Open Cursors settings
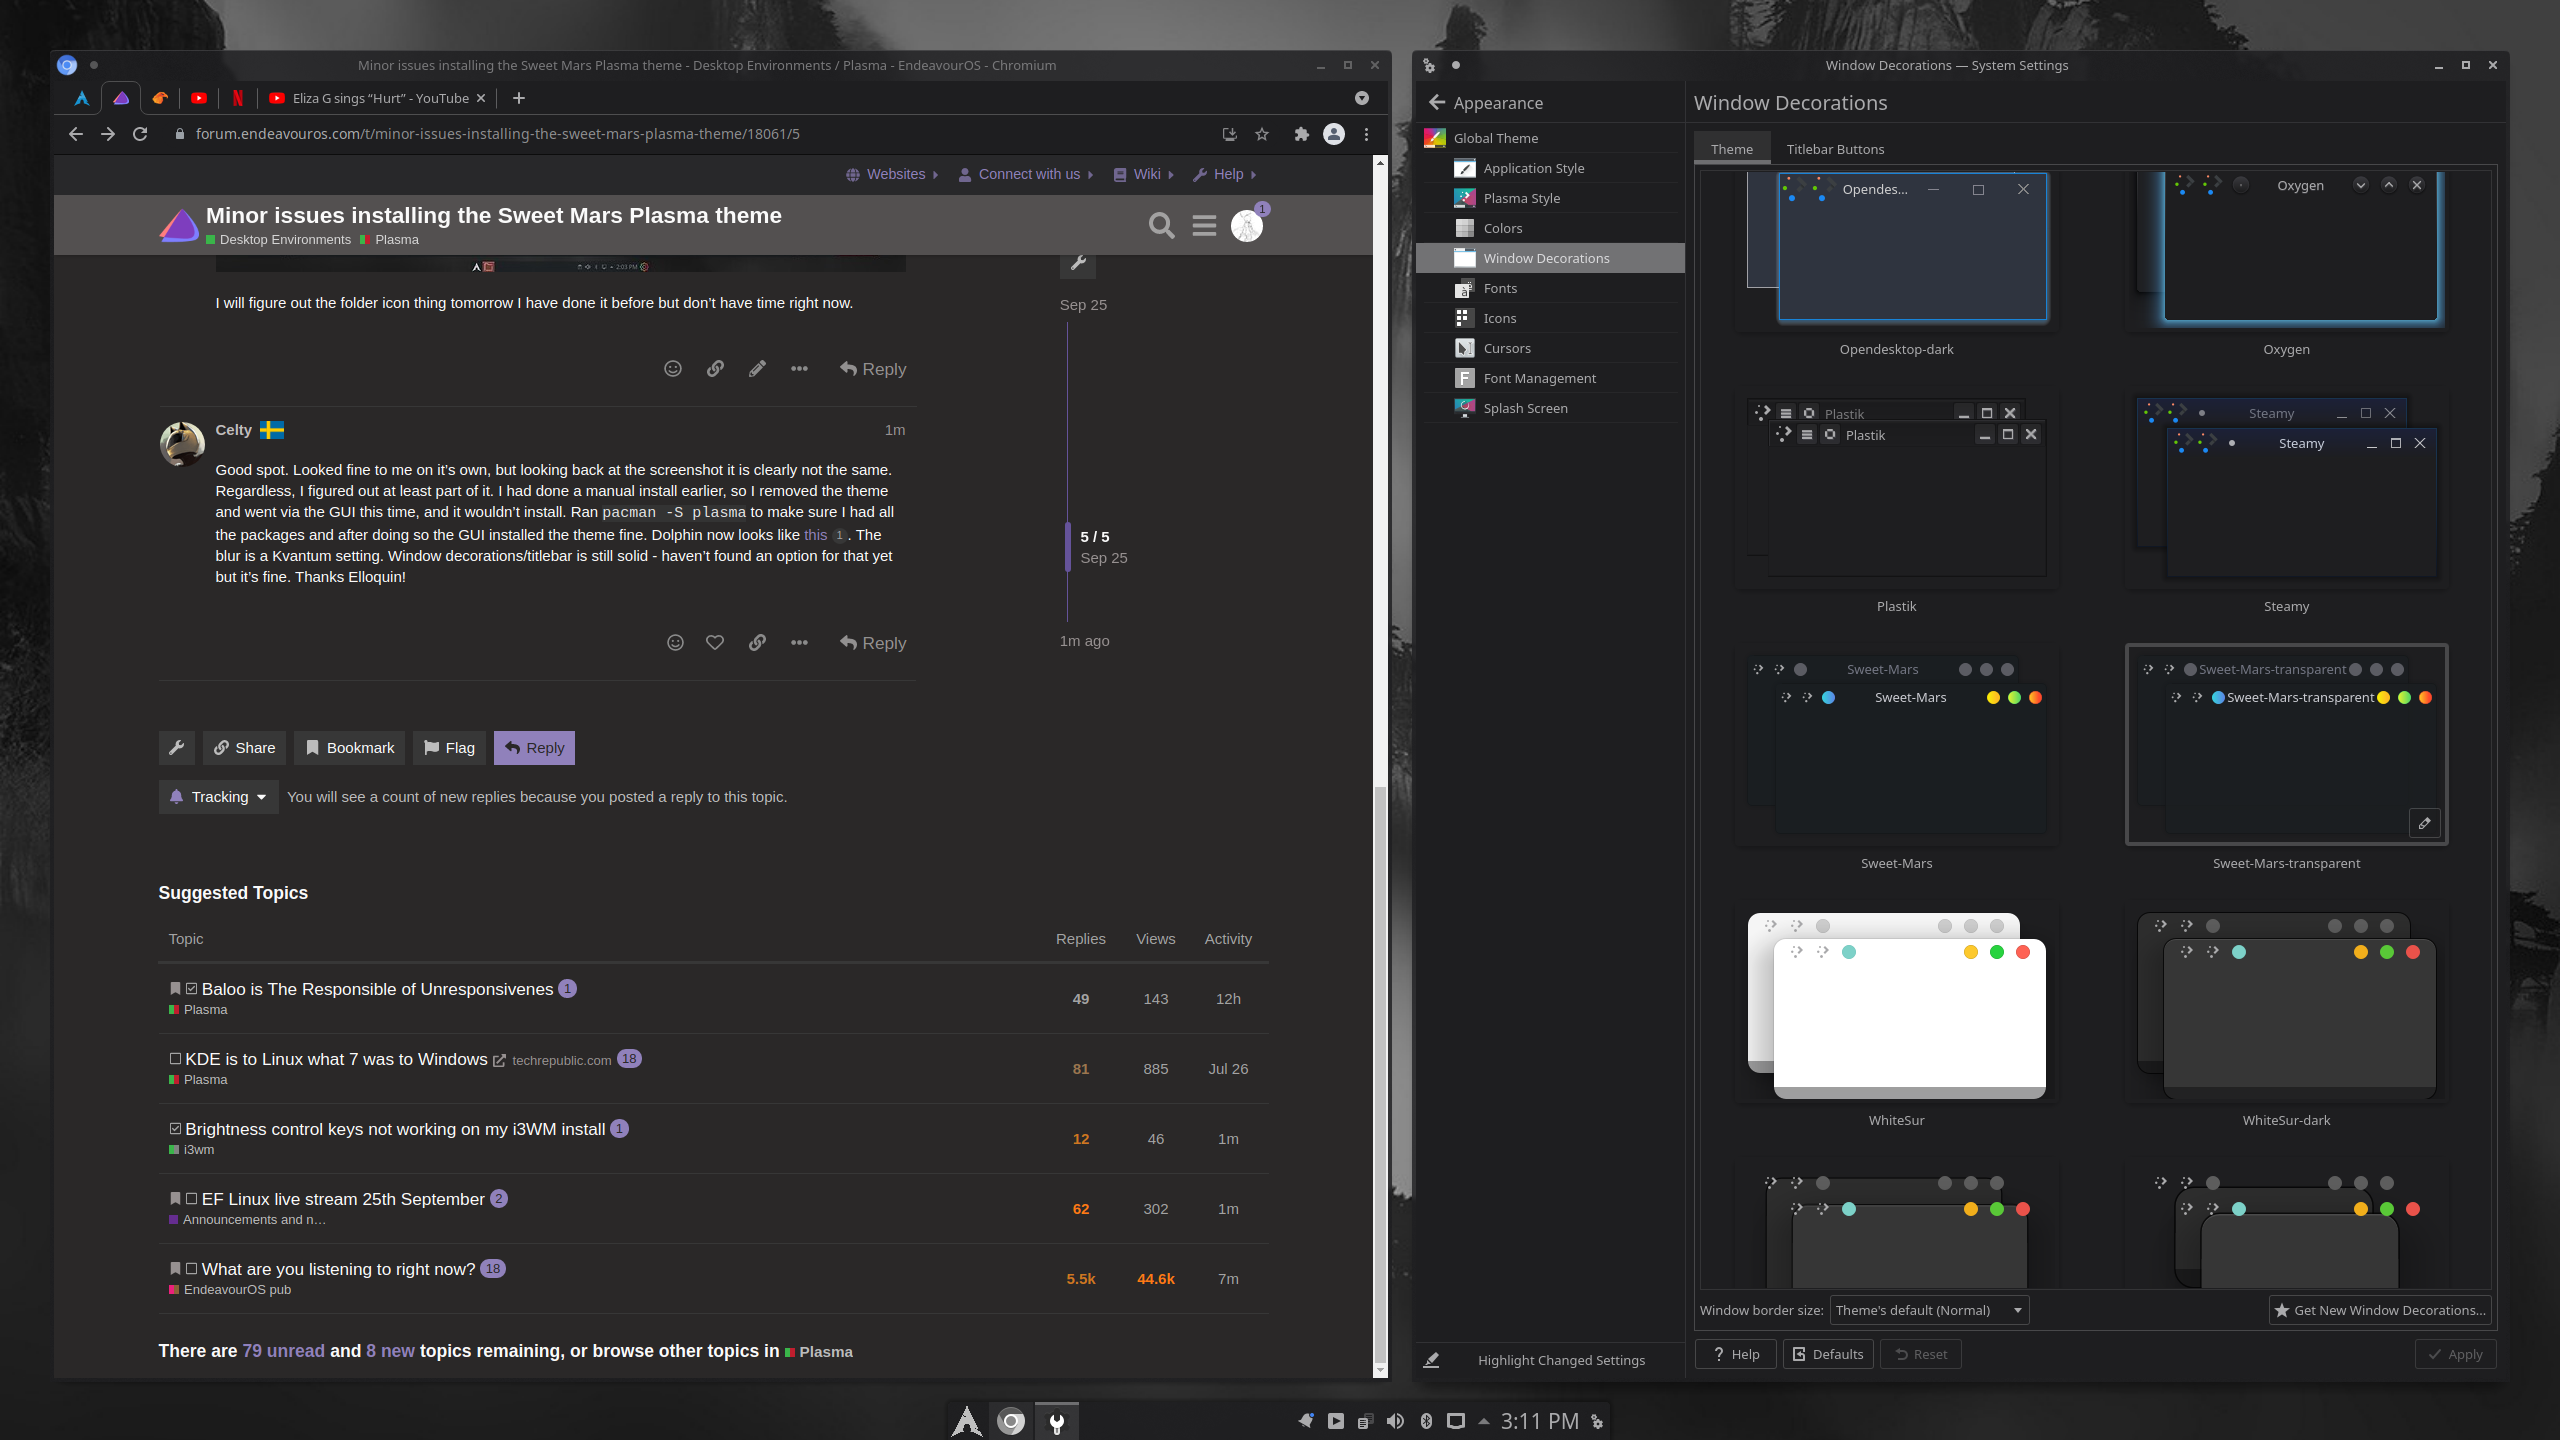 click(x=1550, y=348)
